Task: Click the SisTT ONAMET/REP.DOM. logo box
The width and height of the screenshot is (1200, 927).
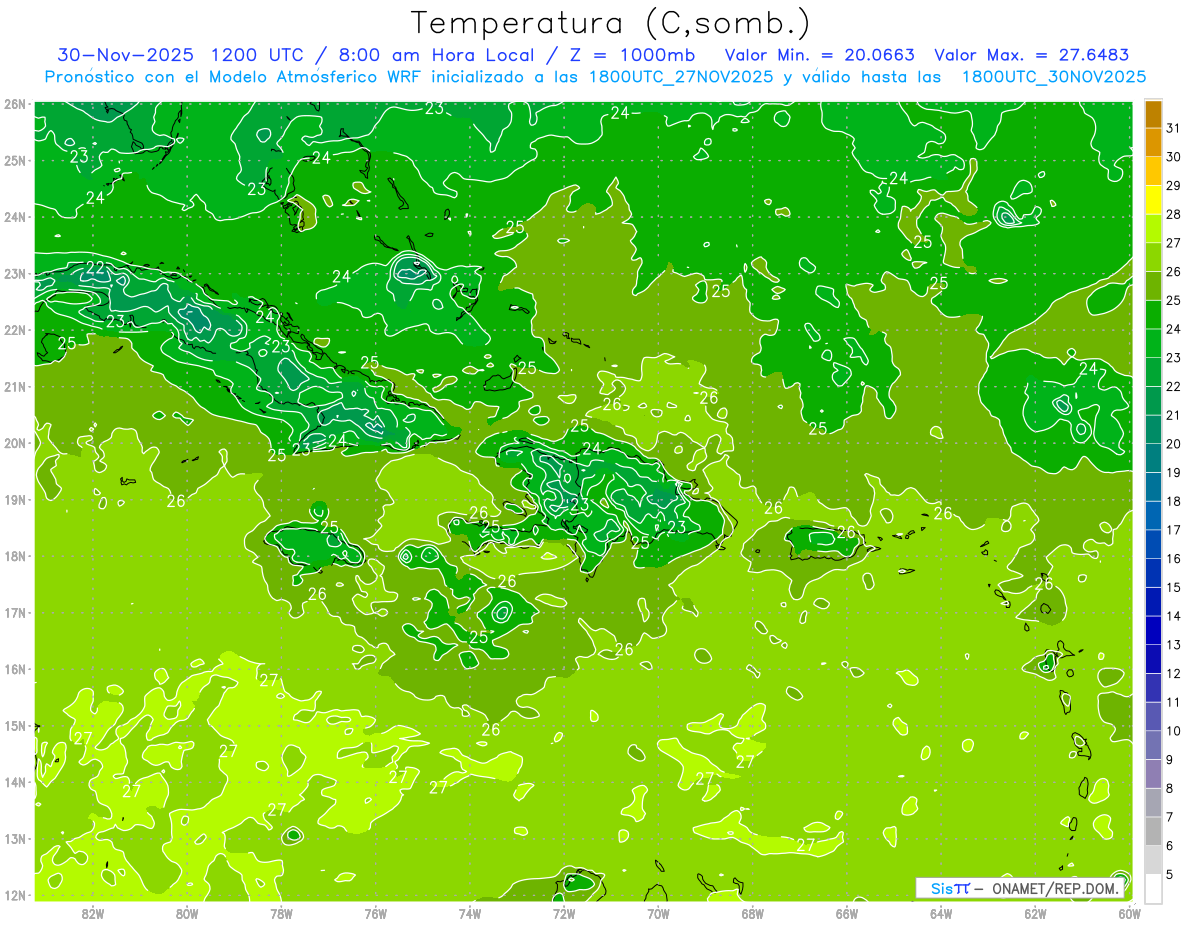Action: 1020,887
